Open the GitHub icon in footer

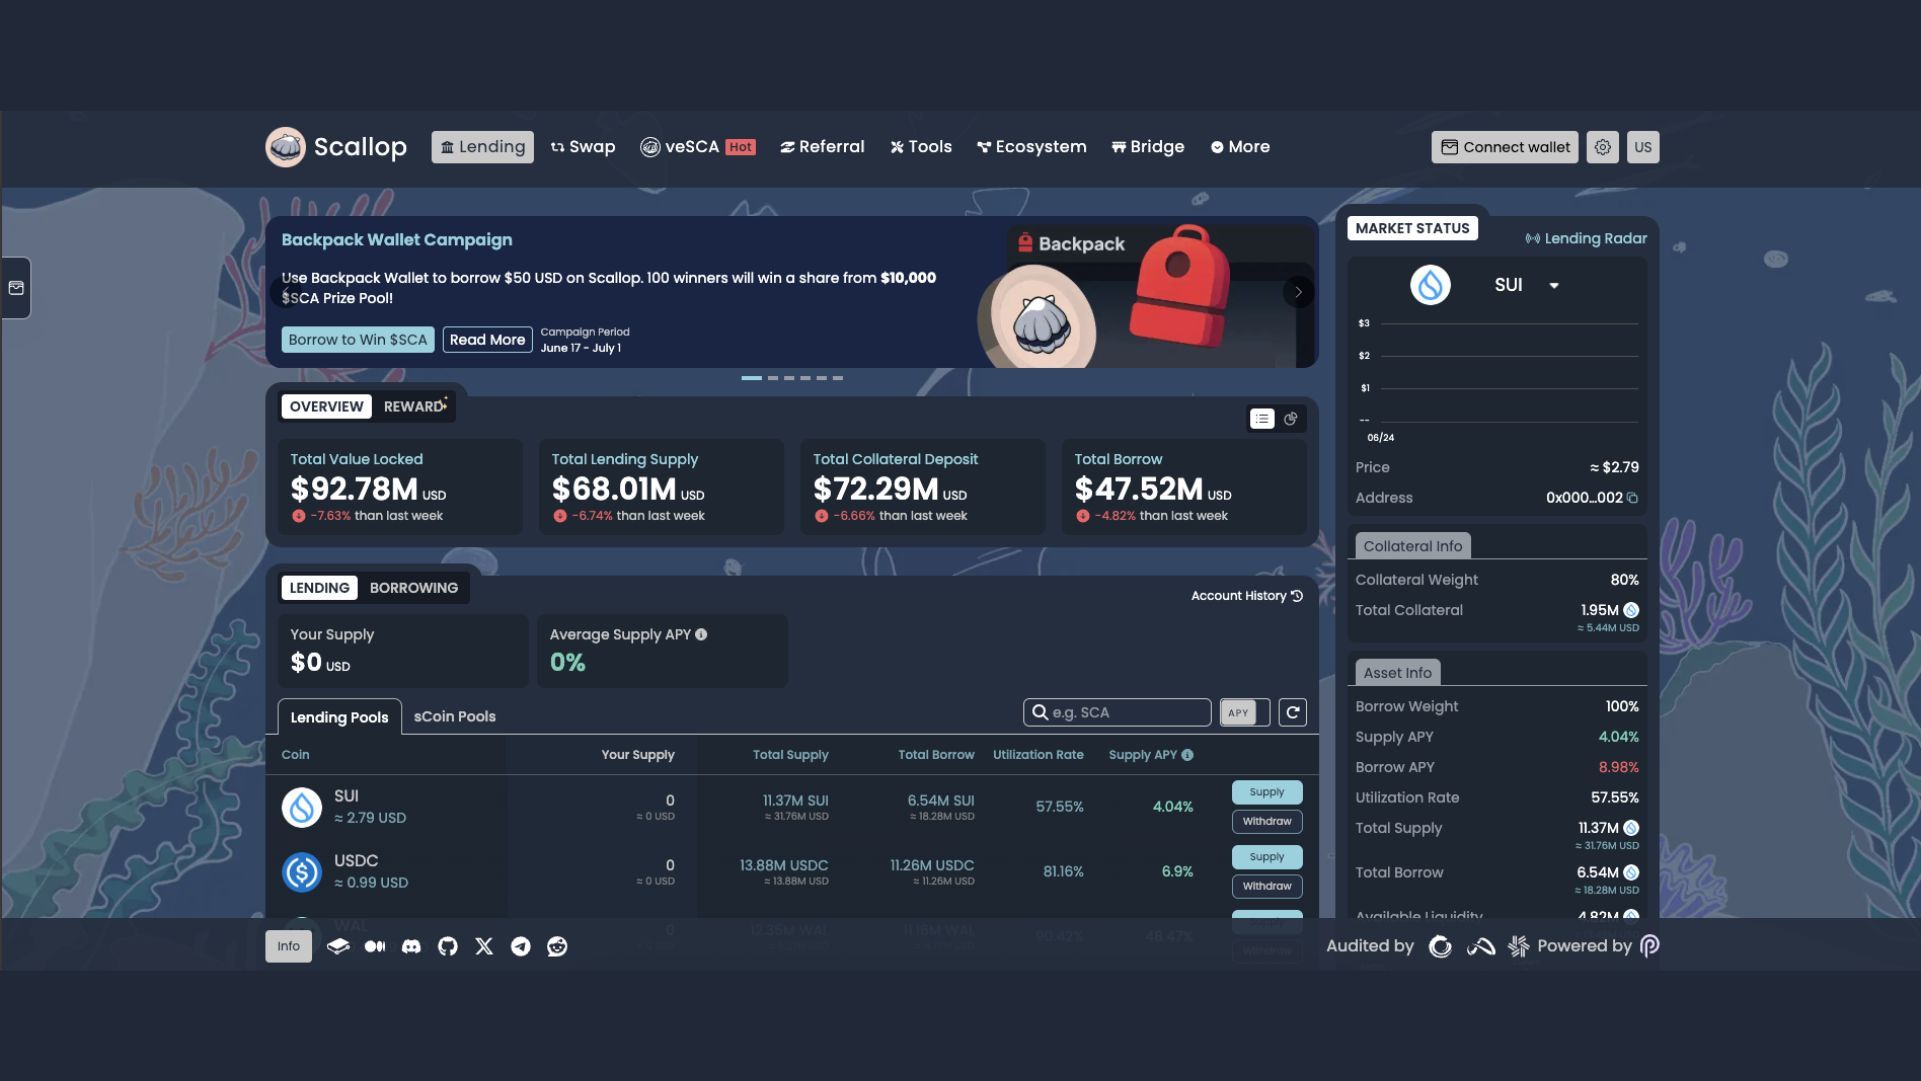pyautogui.click(x=448, y=946)
